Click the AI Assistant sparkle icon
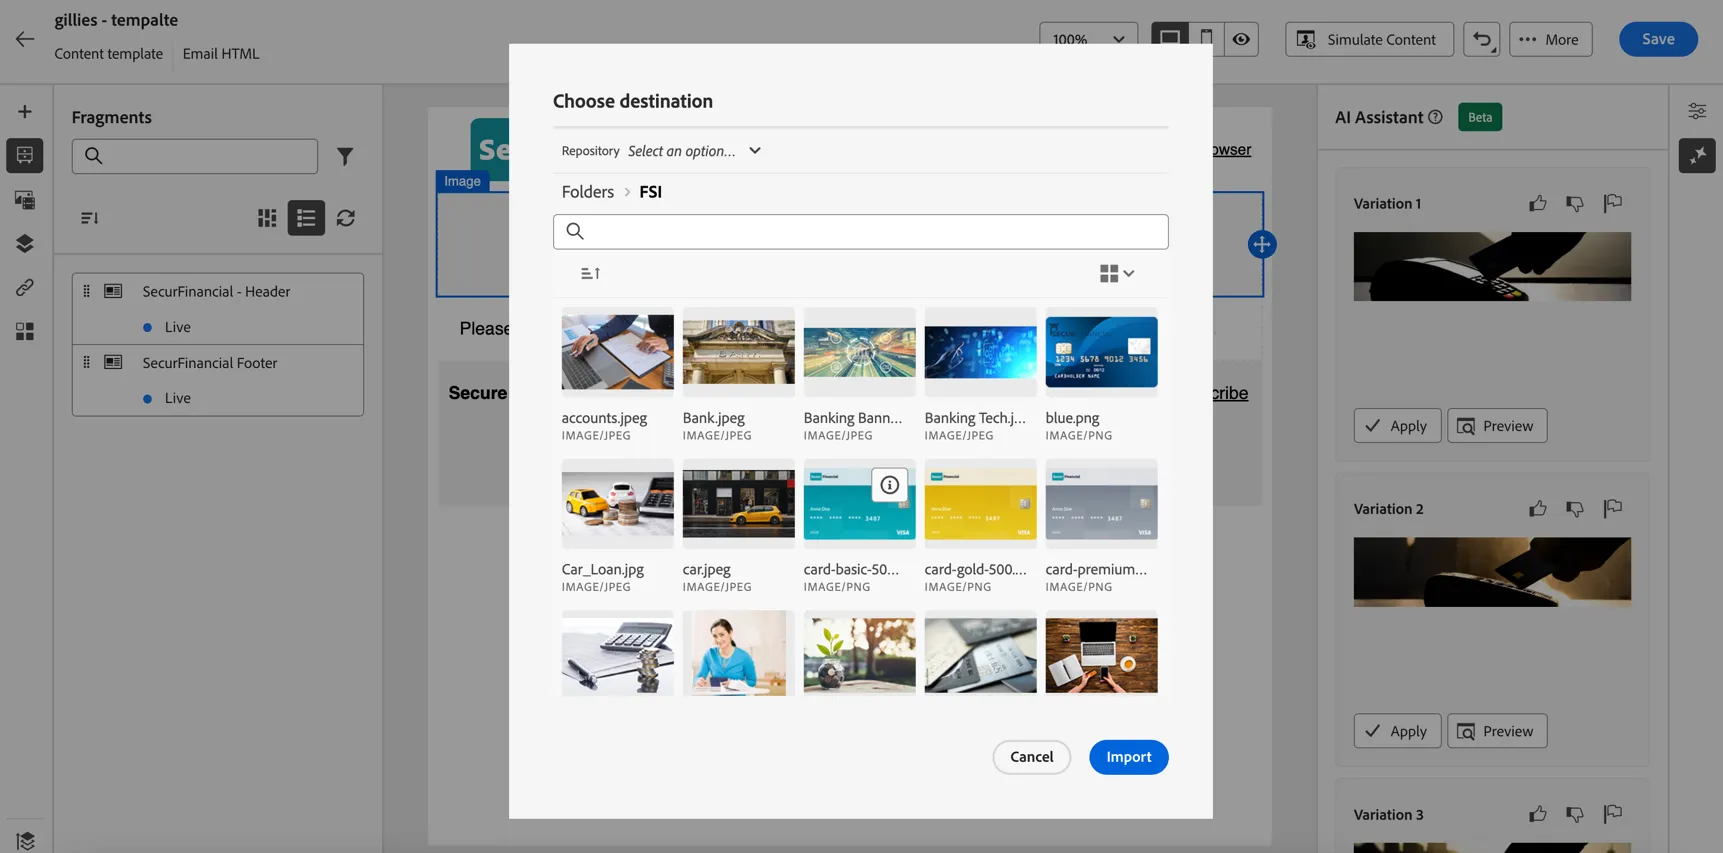 click(1697, 156)
